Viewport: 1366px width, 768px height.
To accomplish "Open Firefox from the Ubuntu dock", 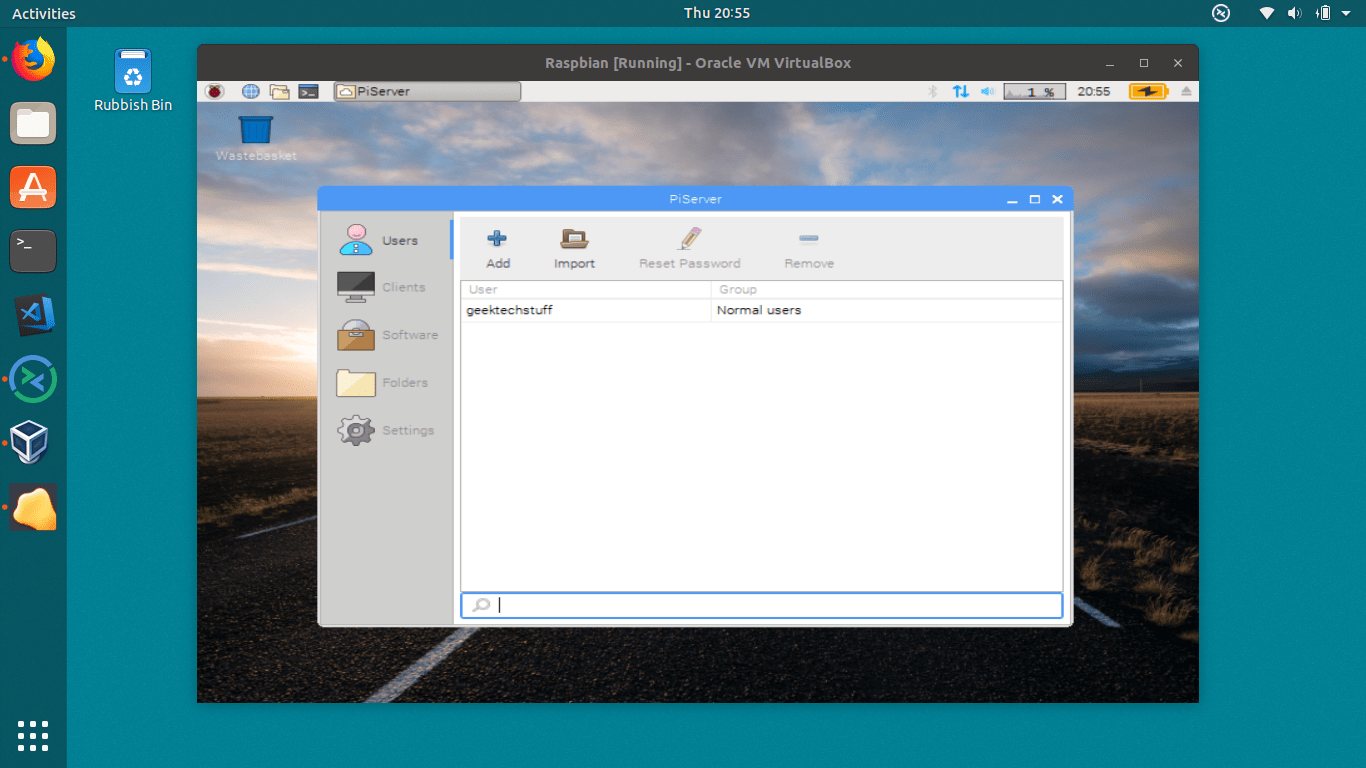I will 33,60.
